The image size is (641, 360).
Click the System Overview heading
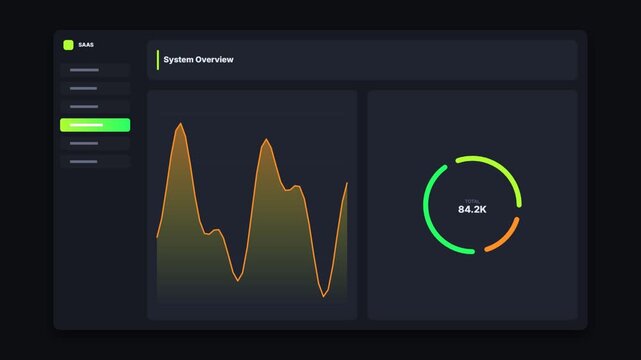pyautogui.click(x=198, y=60)
